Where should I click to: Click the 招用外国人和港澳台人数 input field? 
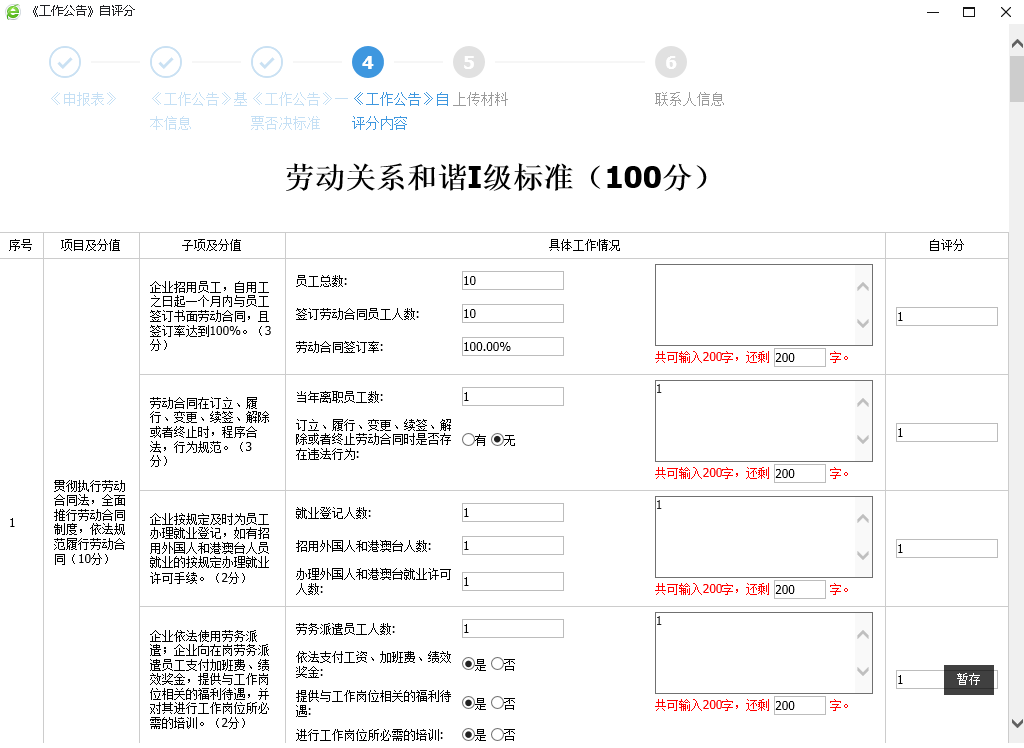click(x=513, y=545)
